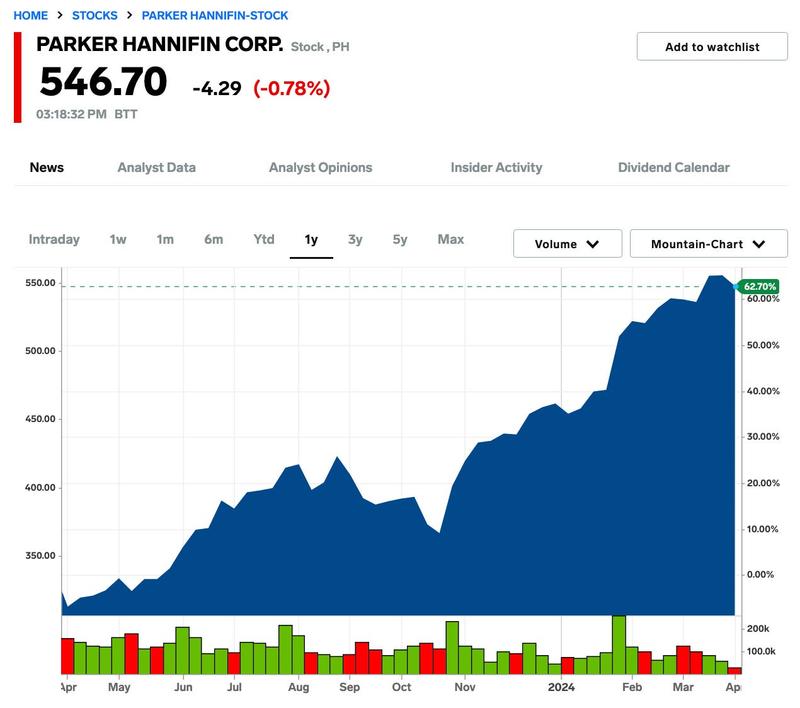The width and height of the screenshot is (800, 708).
Task: Click the last red volume bar in Apr
Action: 735,670
